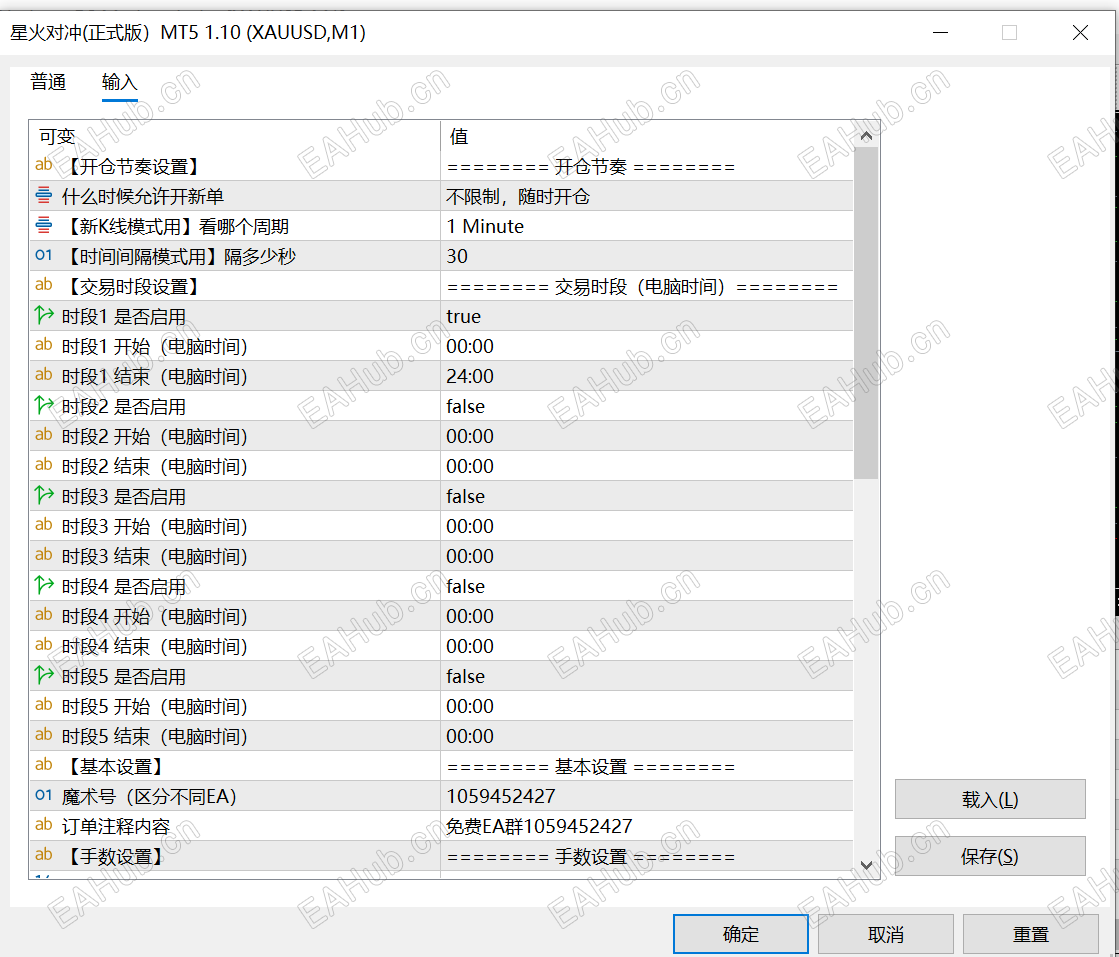This screenshot has width=1119, height=957.
Task: Click the ab icon of 时段4 开始
Action: 44,615
